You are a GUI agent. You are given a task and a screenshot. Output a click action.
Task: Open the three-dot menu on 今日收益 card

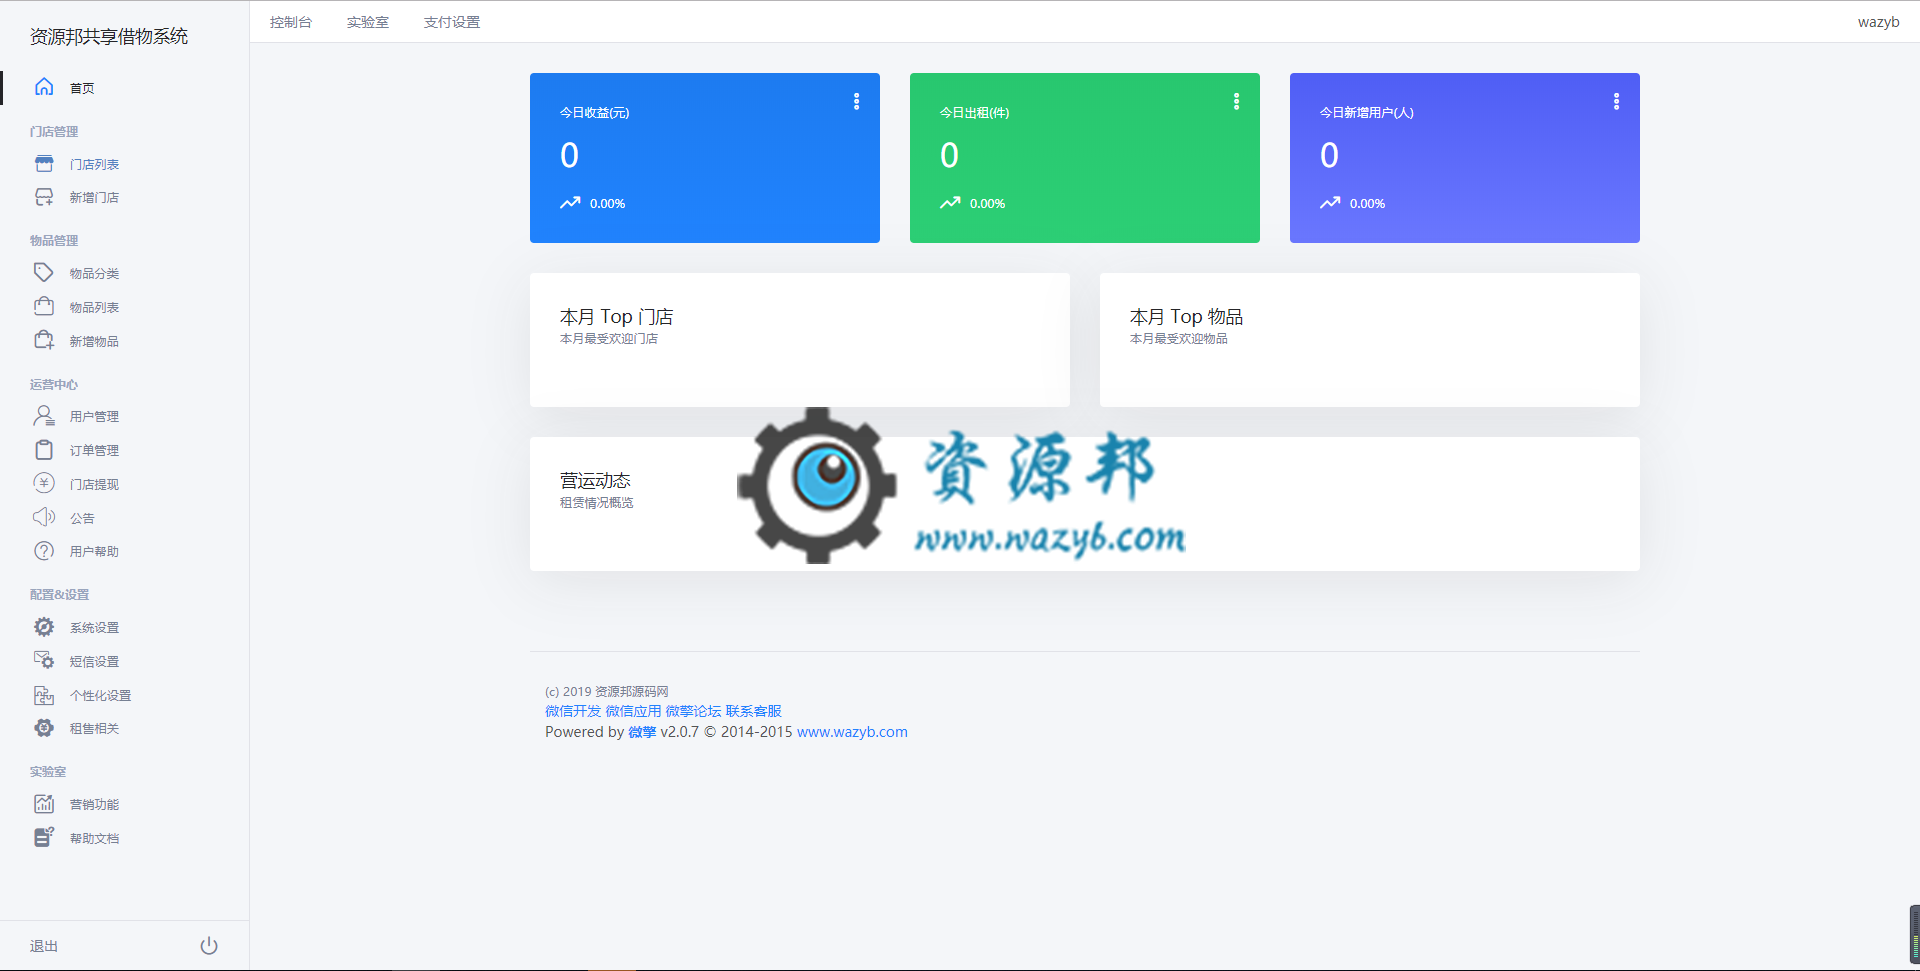[856, 101]
